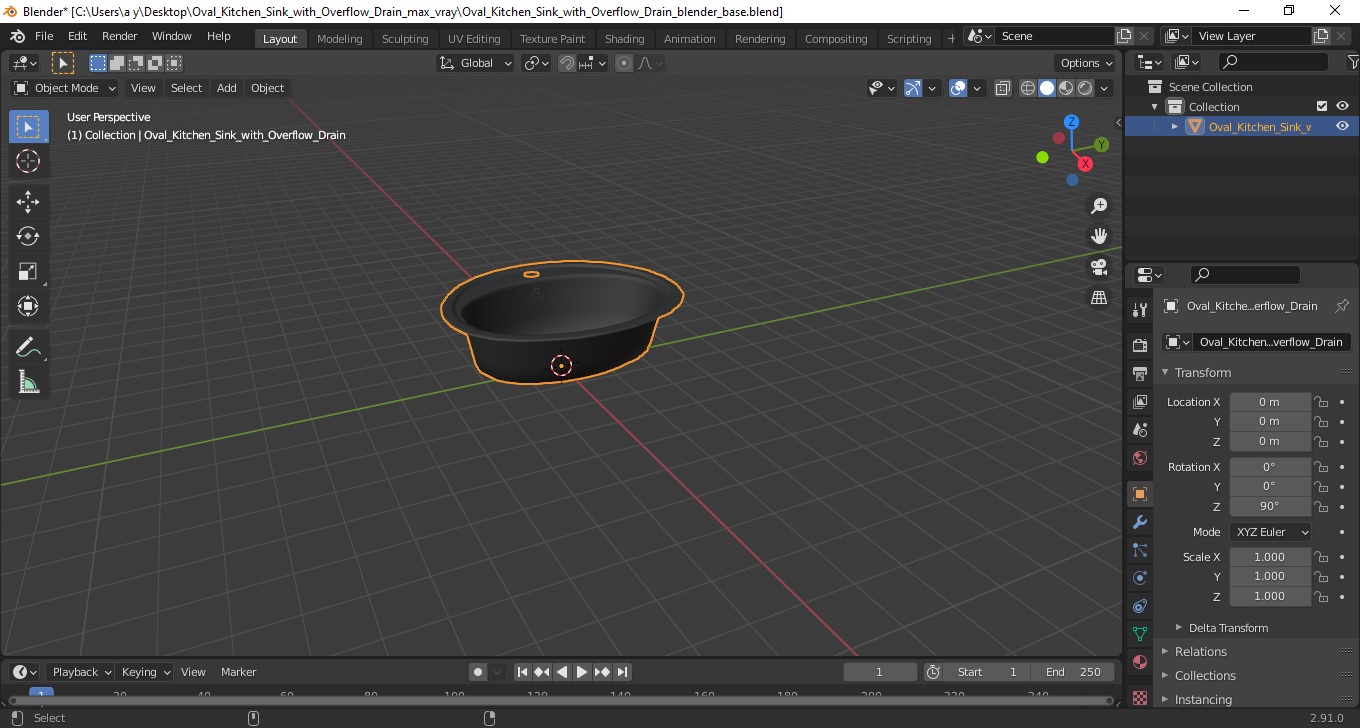1360x728 pixels.
Task: Open the Tool properties tab
Action: [x=1140, y=309]
